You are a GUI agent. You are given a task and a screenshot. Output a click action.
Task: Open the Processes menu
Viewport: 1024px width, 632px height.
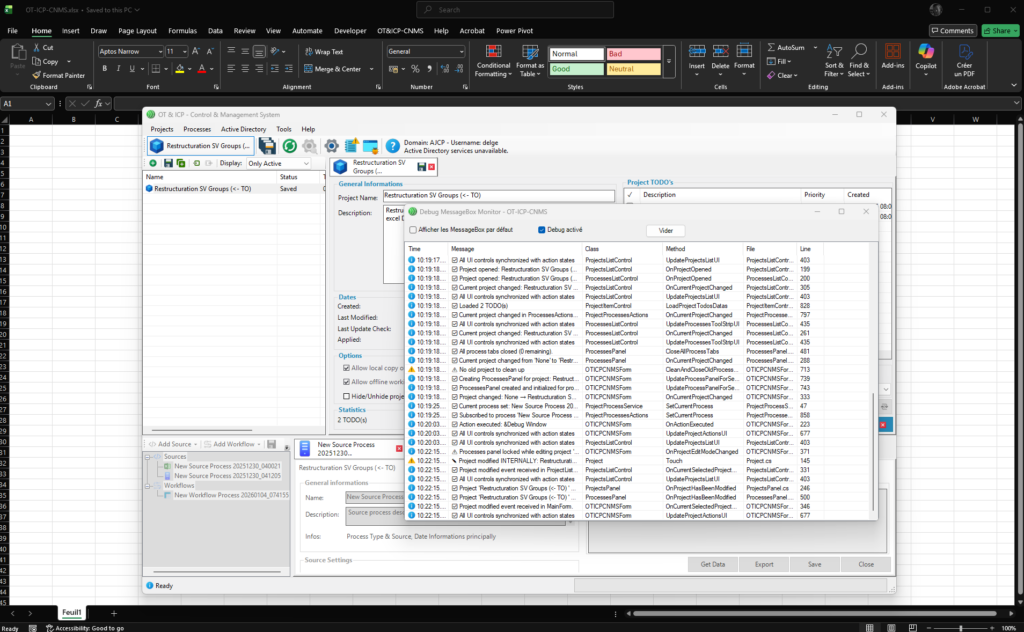pos(197,129)
